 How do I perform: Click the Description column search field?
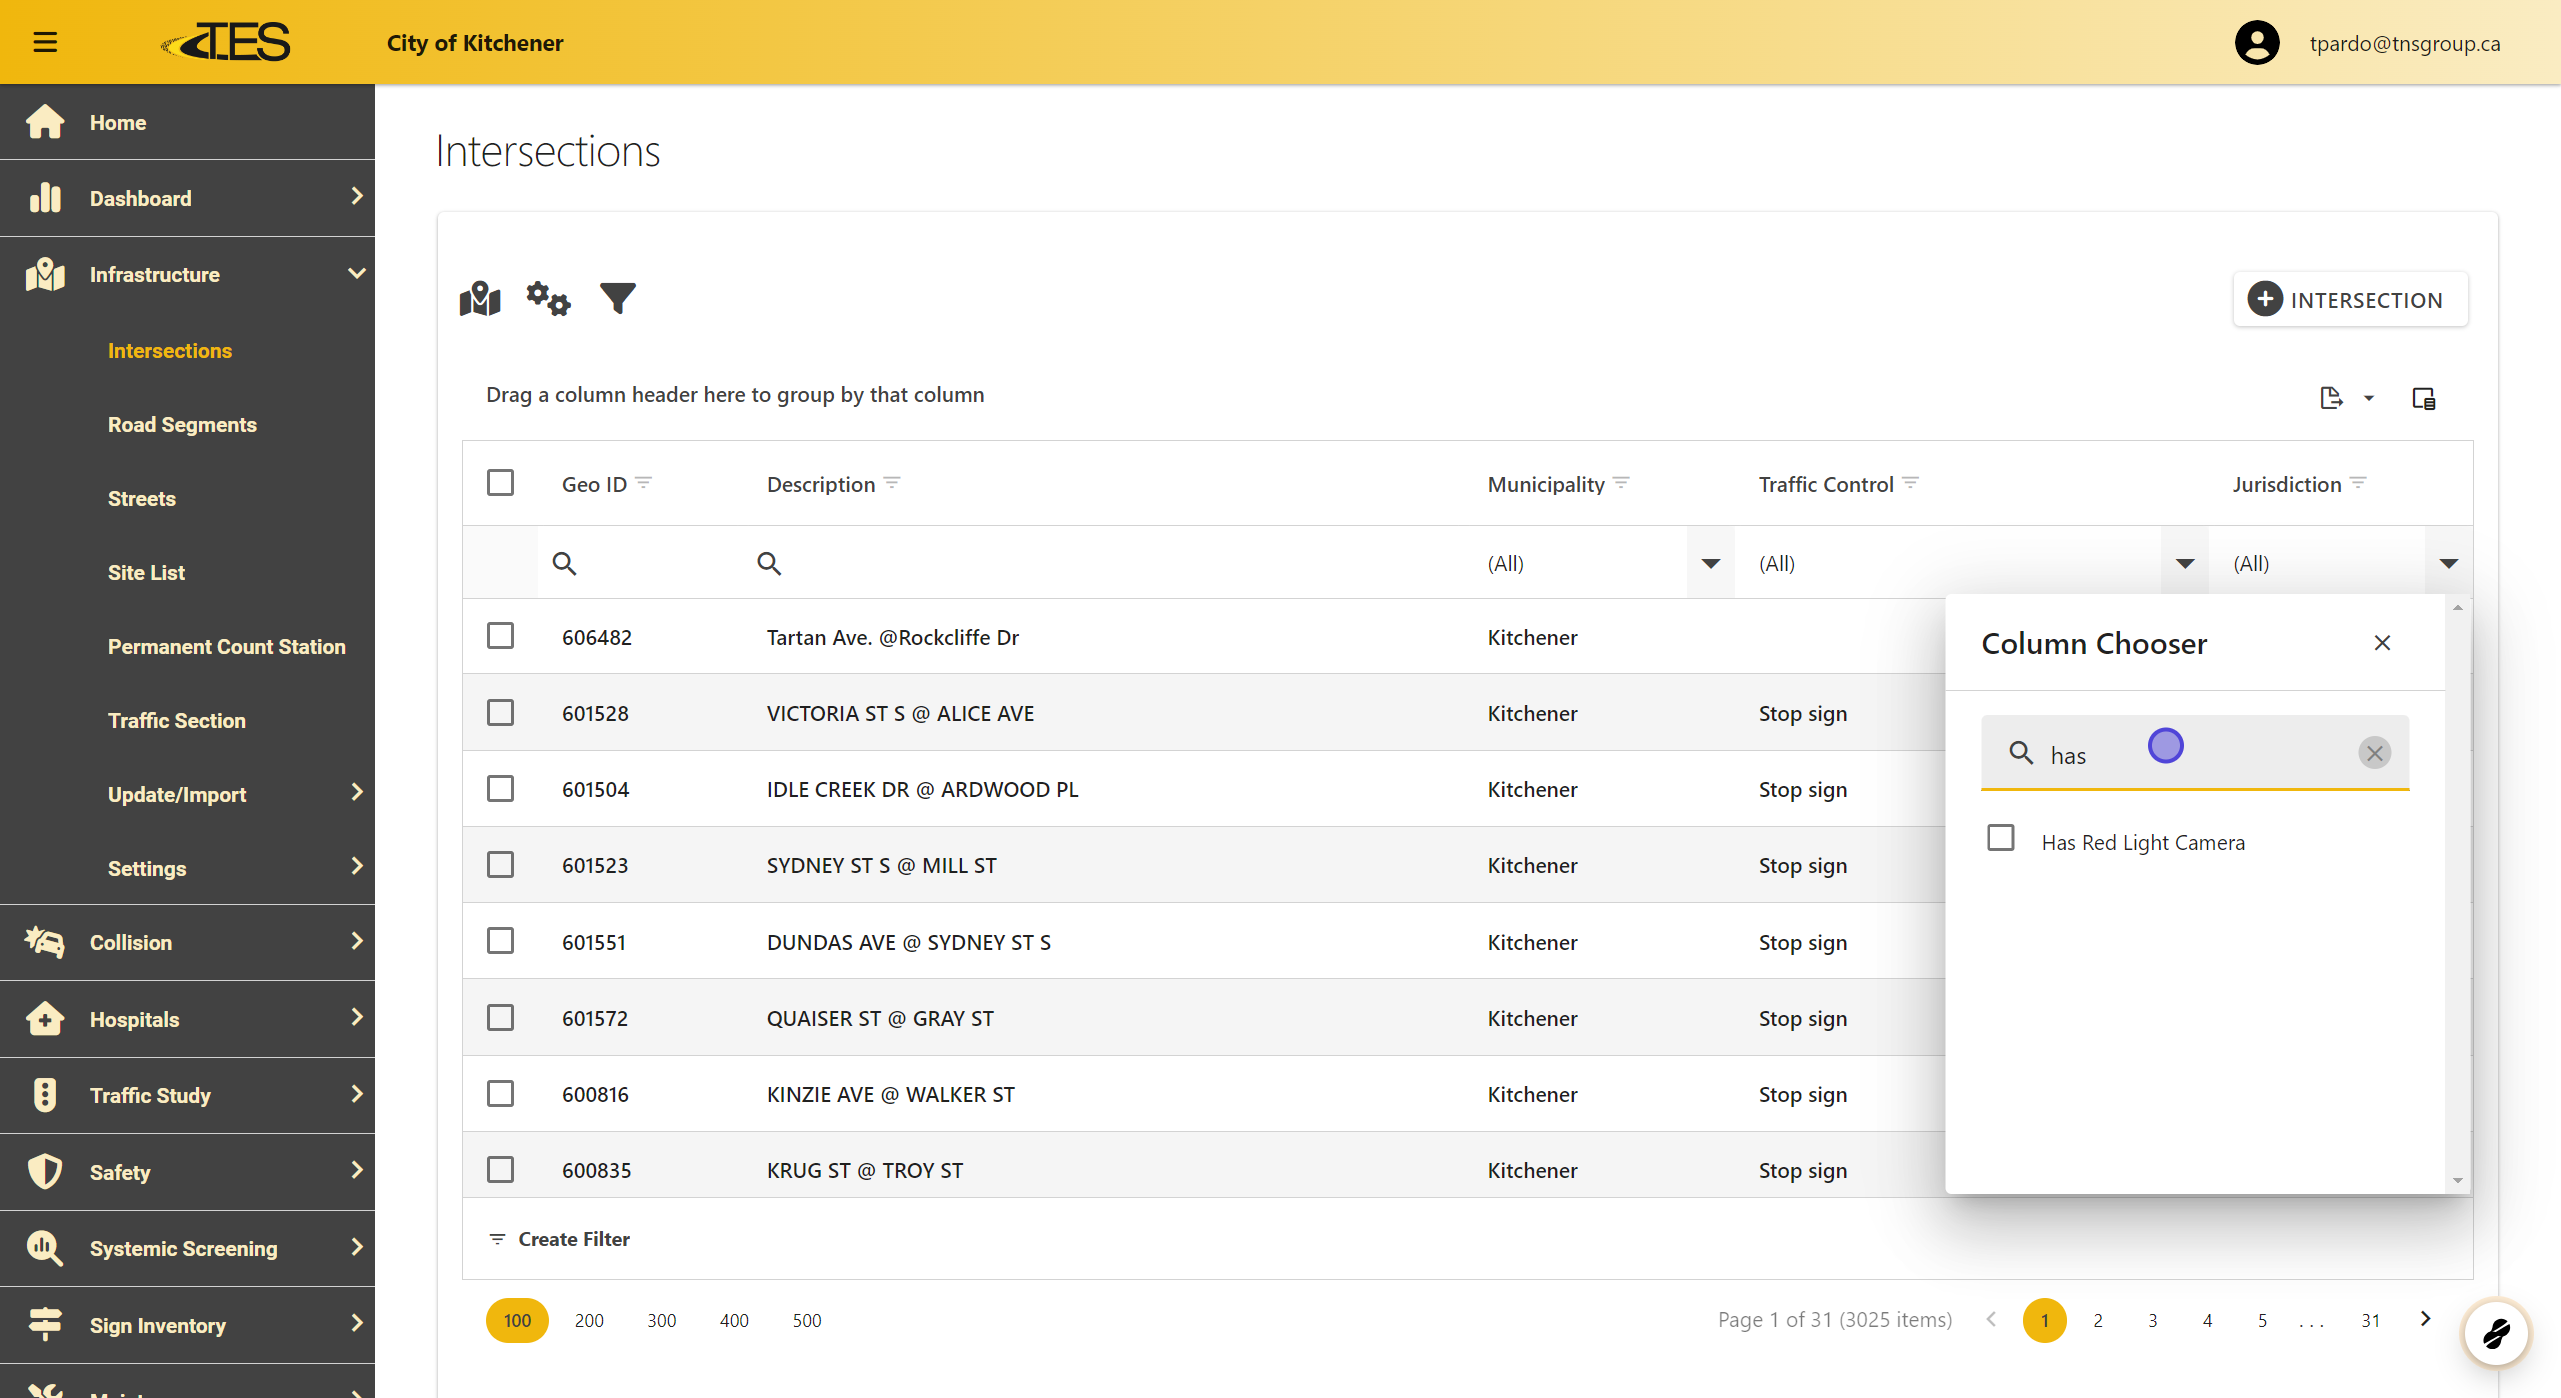(1100, 563)
